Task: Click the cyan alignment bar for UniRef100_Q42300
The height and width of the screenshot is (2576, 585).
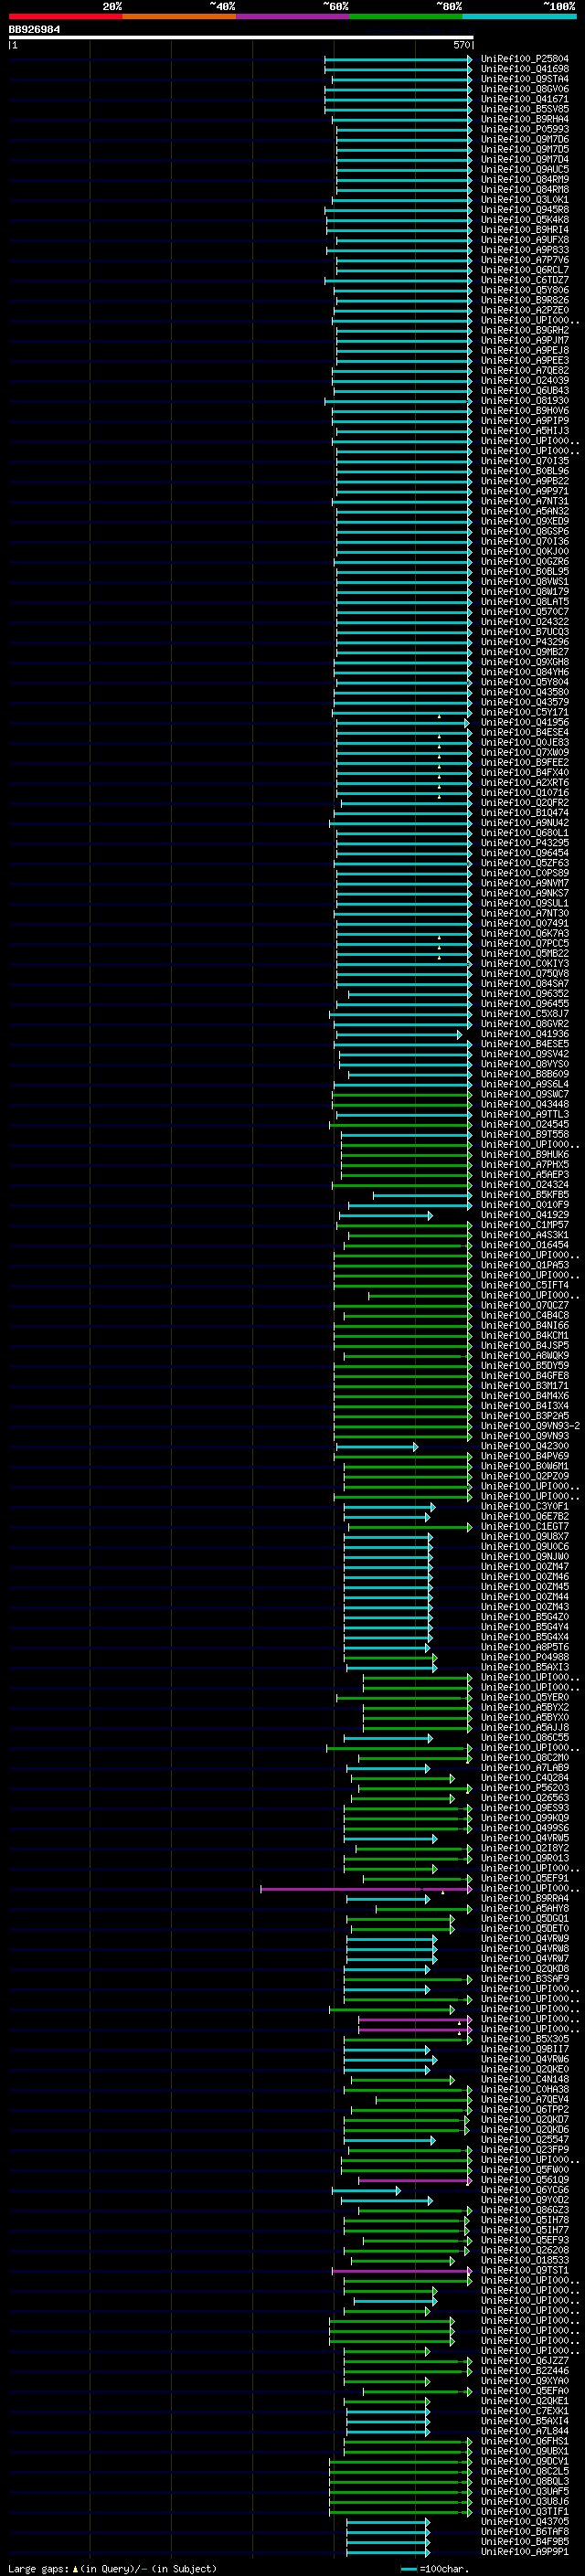Action: click(377, 1446)
